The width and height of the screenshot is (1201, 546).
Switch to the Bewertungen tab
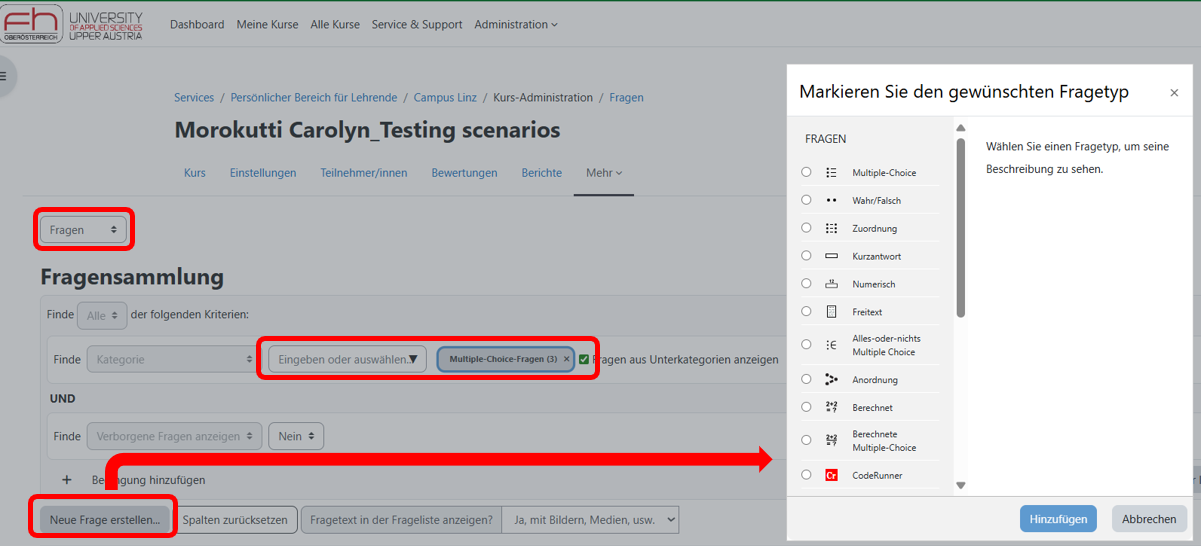click(464, 173)
